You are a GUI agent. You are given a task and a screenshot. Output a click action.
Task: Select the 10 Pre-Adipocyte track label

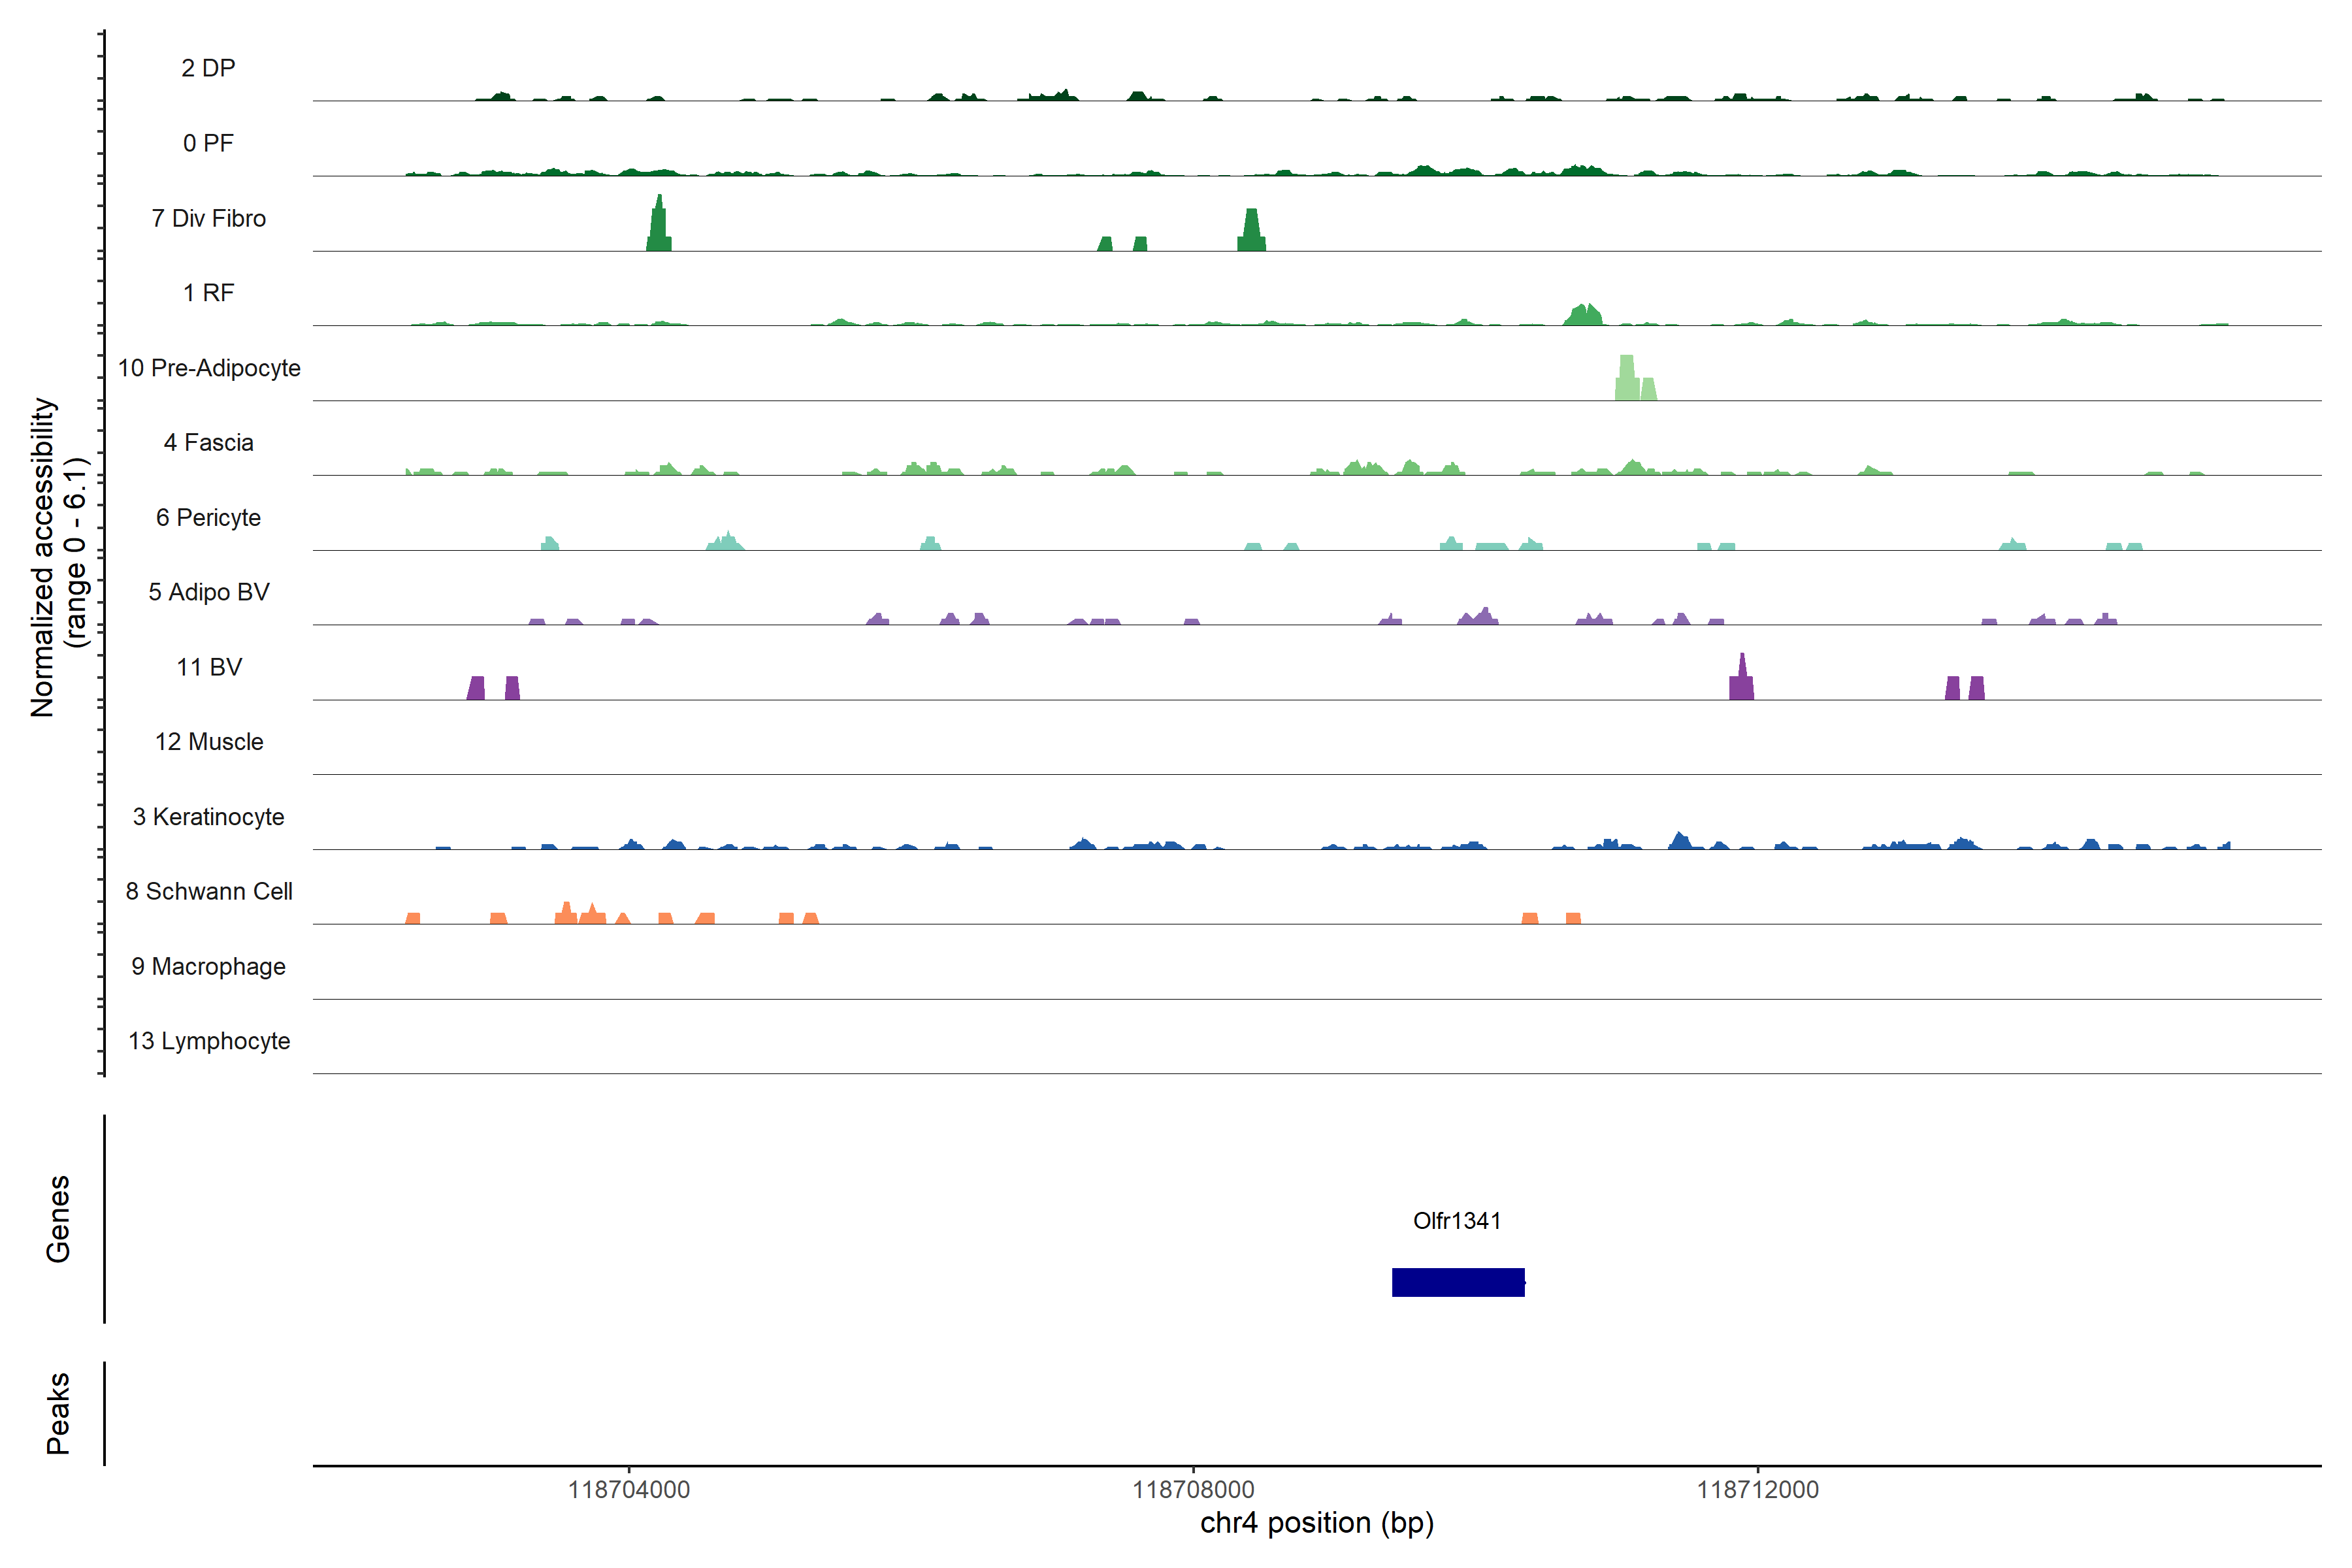[x=209, y=368]
